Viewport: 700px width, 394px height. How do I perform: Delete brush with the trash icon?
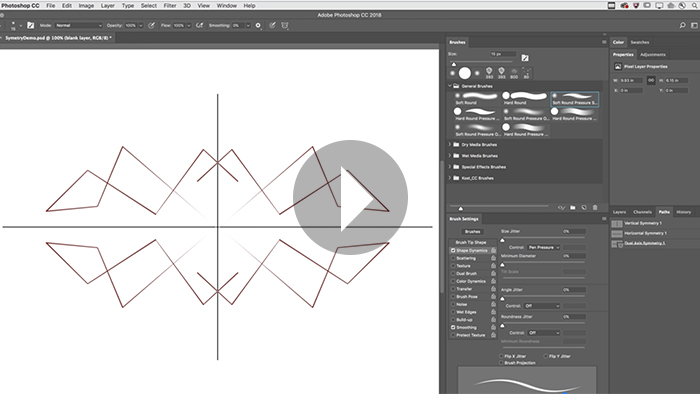pos(595,207)
